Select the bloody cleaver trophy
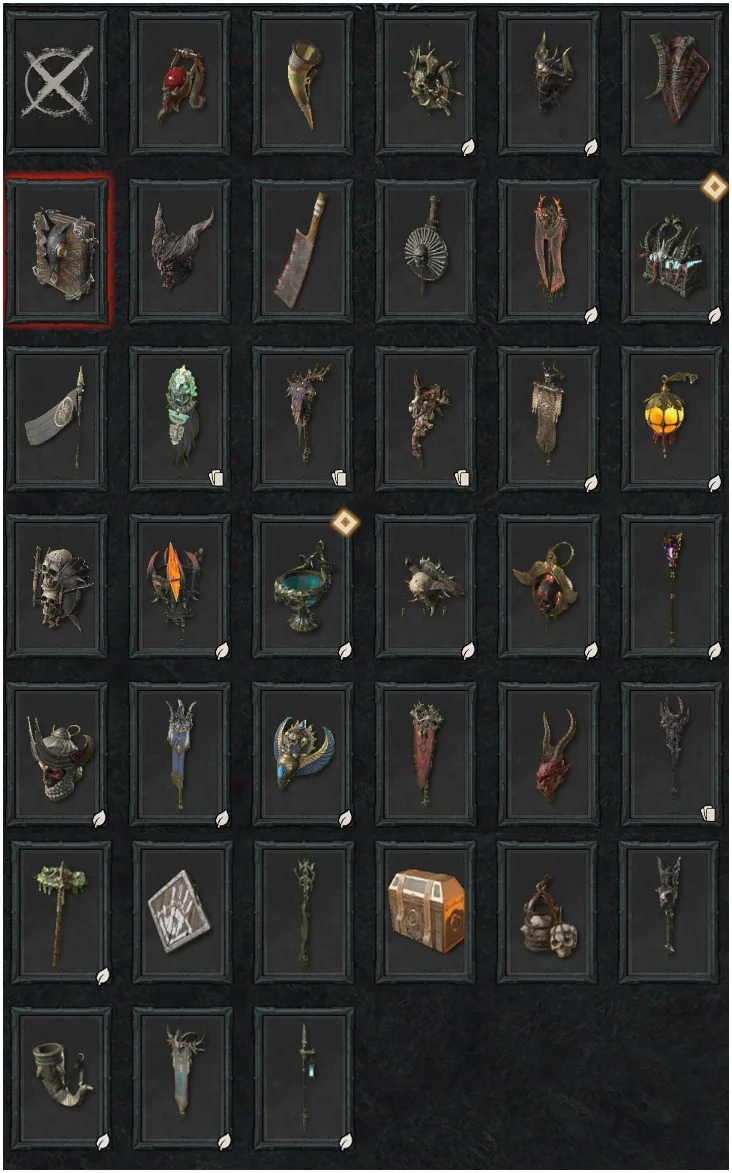This screenshot has height=1173, width=732. tap(302, 251)
